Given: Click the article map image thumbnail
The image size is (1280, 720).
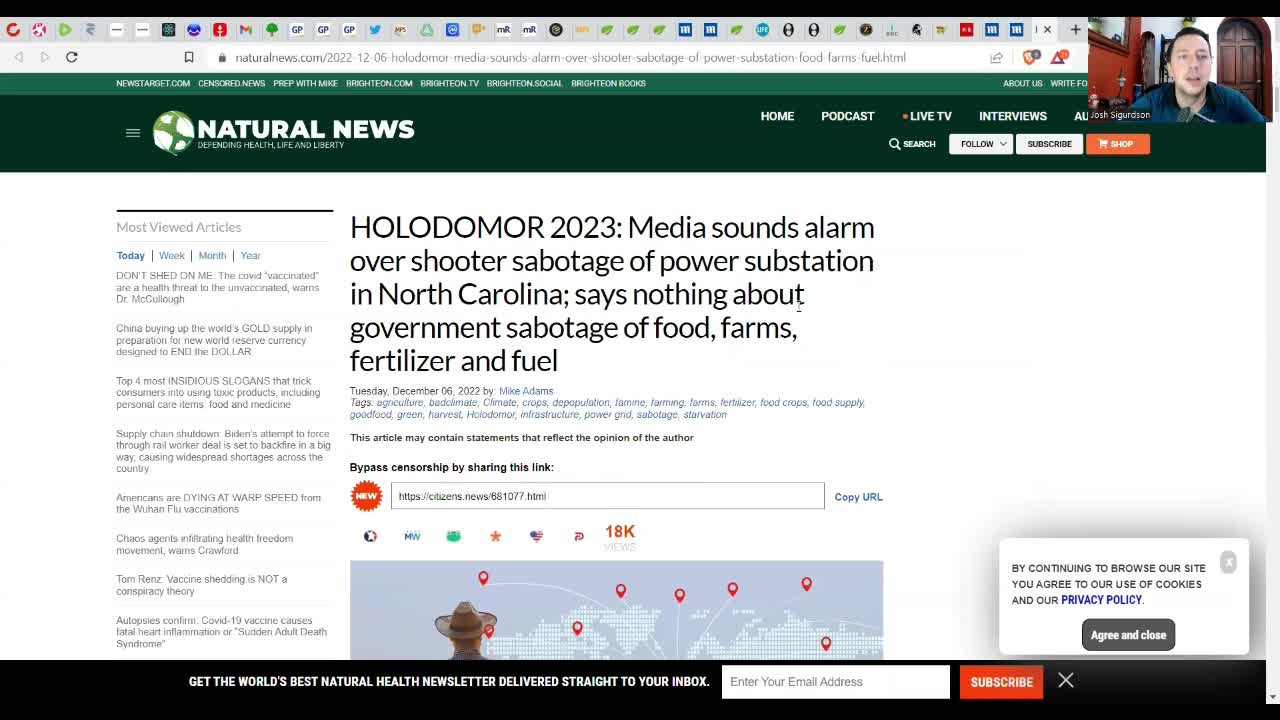Looking at the screenshot, I should point(616,610).
